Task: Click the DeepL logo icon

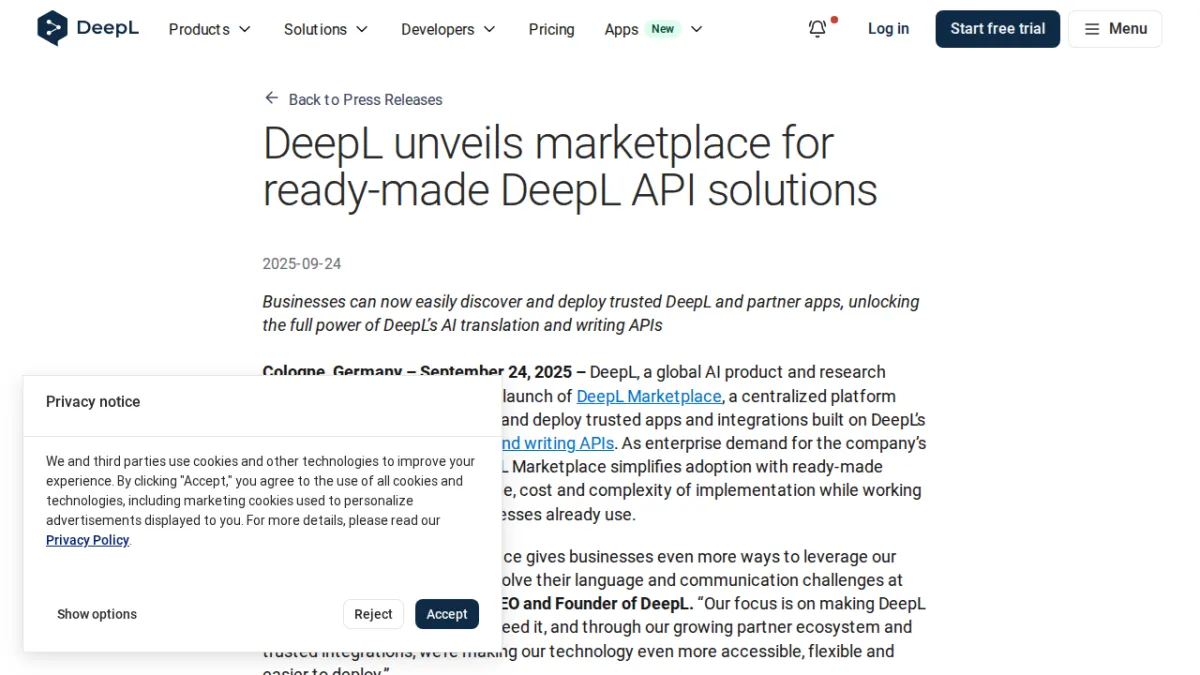Action: 52,28
